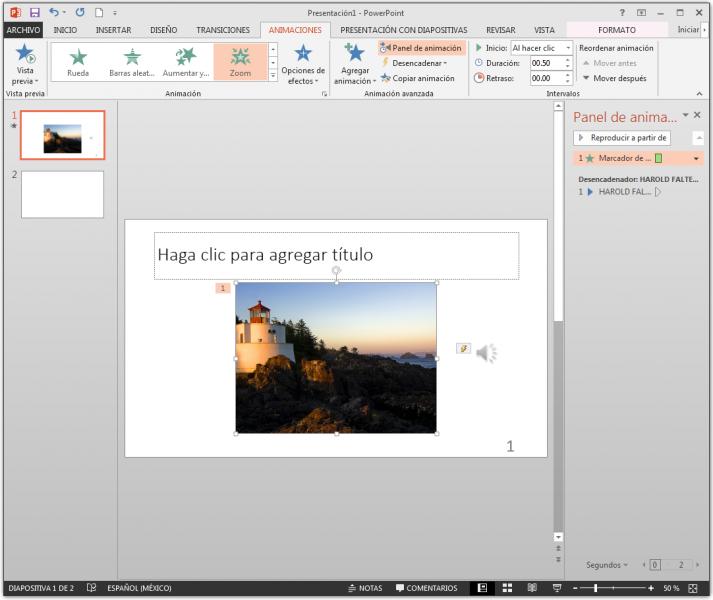The width and height of the screenshot is (713, 600).
Task: Switch to PRESENTACIÓN CON DIAPOSITIVAS tab
Action: pyautogui.click(x=403, y=30)
